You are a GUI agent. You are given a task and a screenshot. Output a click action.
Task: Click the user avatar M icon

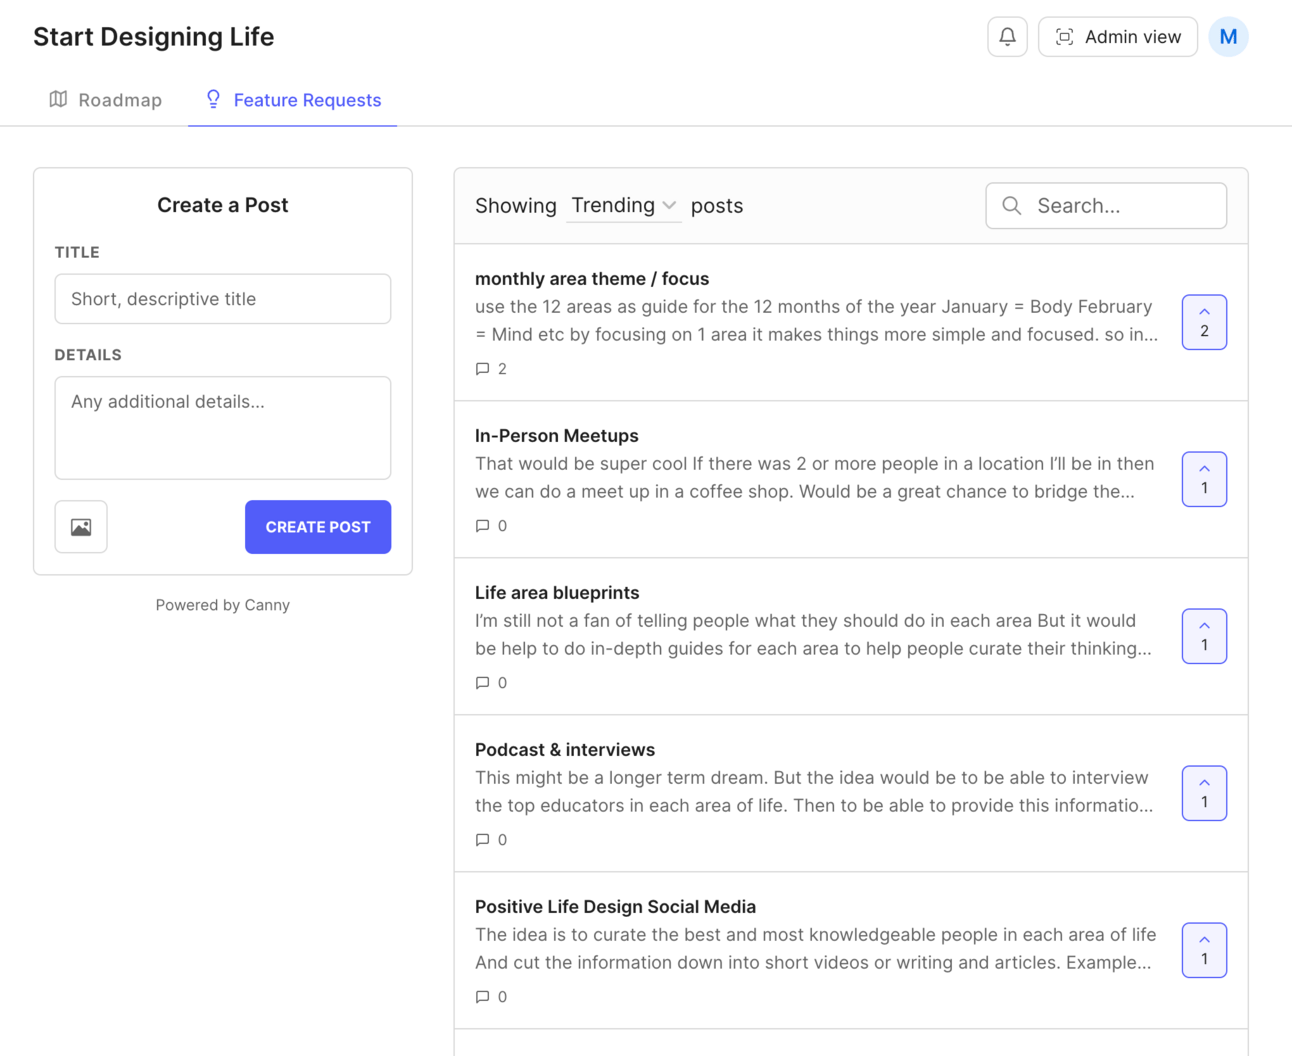1228,37
